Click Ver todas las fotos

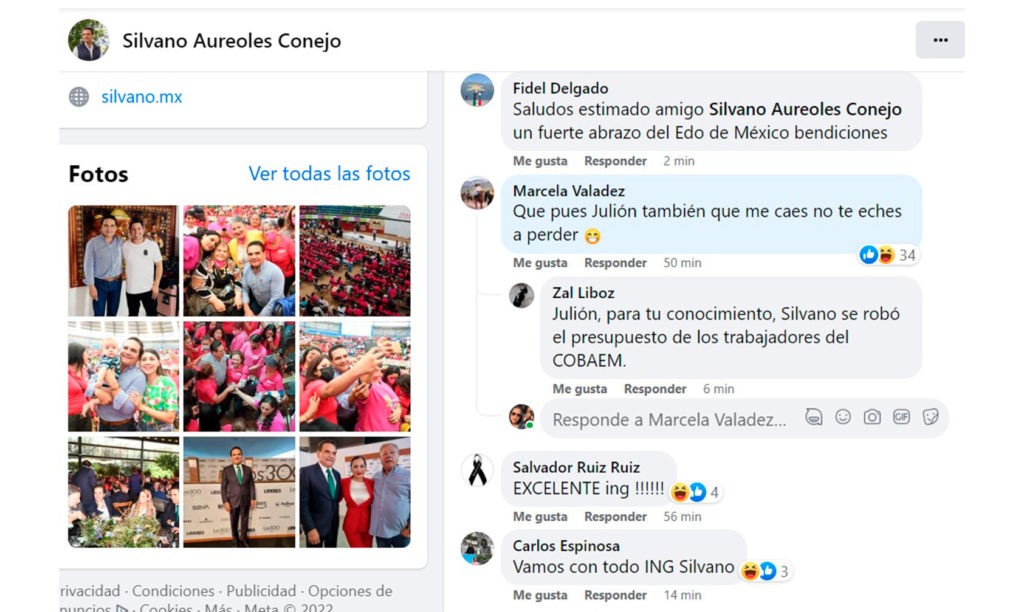pyautogui.click(x=329, y=174)
